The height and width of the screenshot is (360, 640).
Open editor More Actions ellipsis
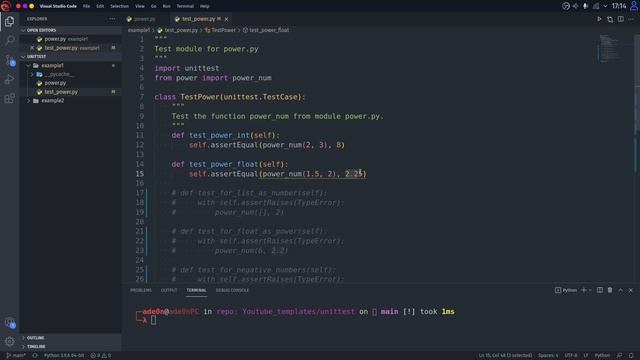click(631, 19)
